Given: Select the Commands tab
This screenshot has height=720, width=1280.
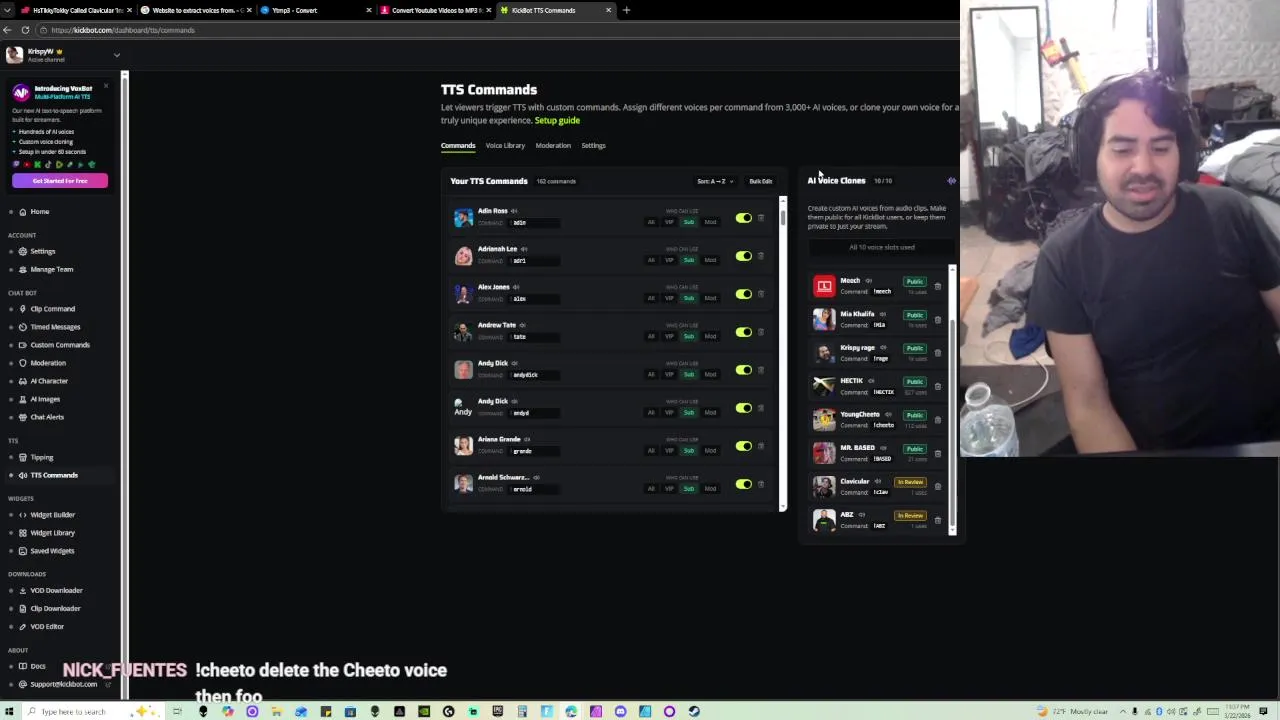Looking at the screenshot, I should coord(458,146).
